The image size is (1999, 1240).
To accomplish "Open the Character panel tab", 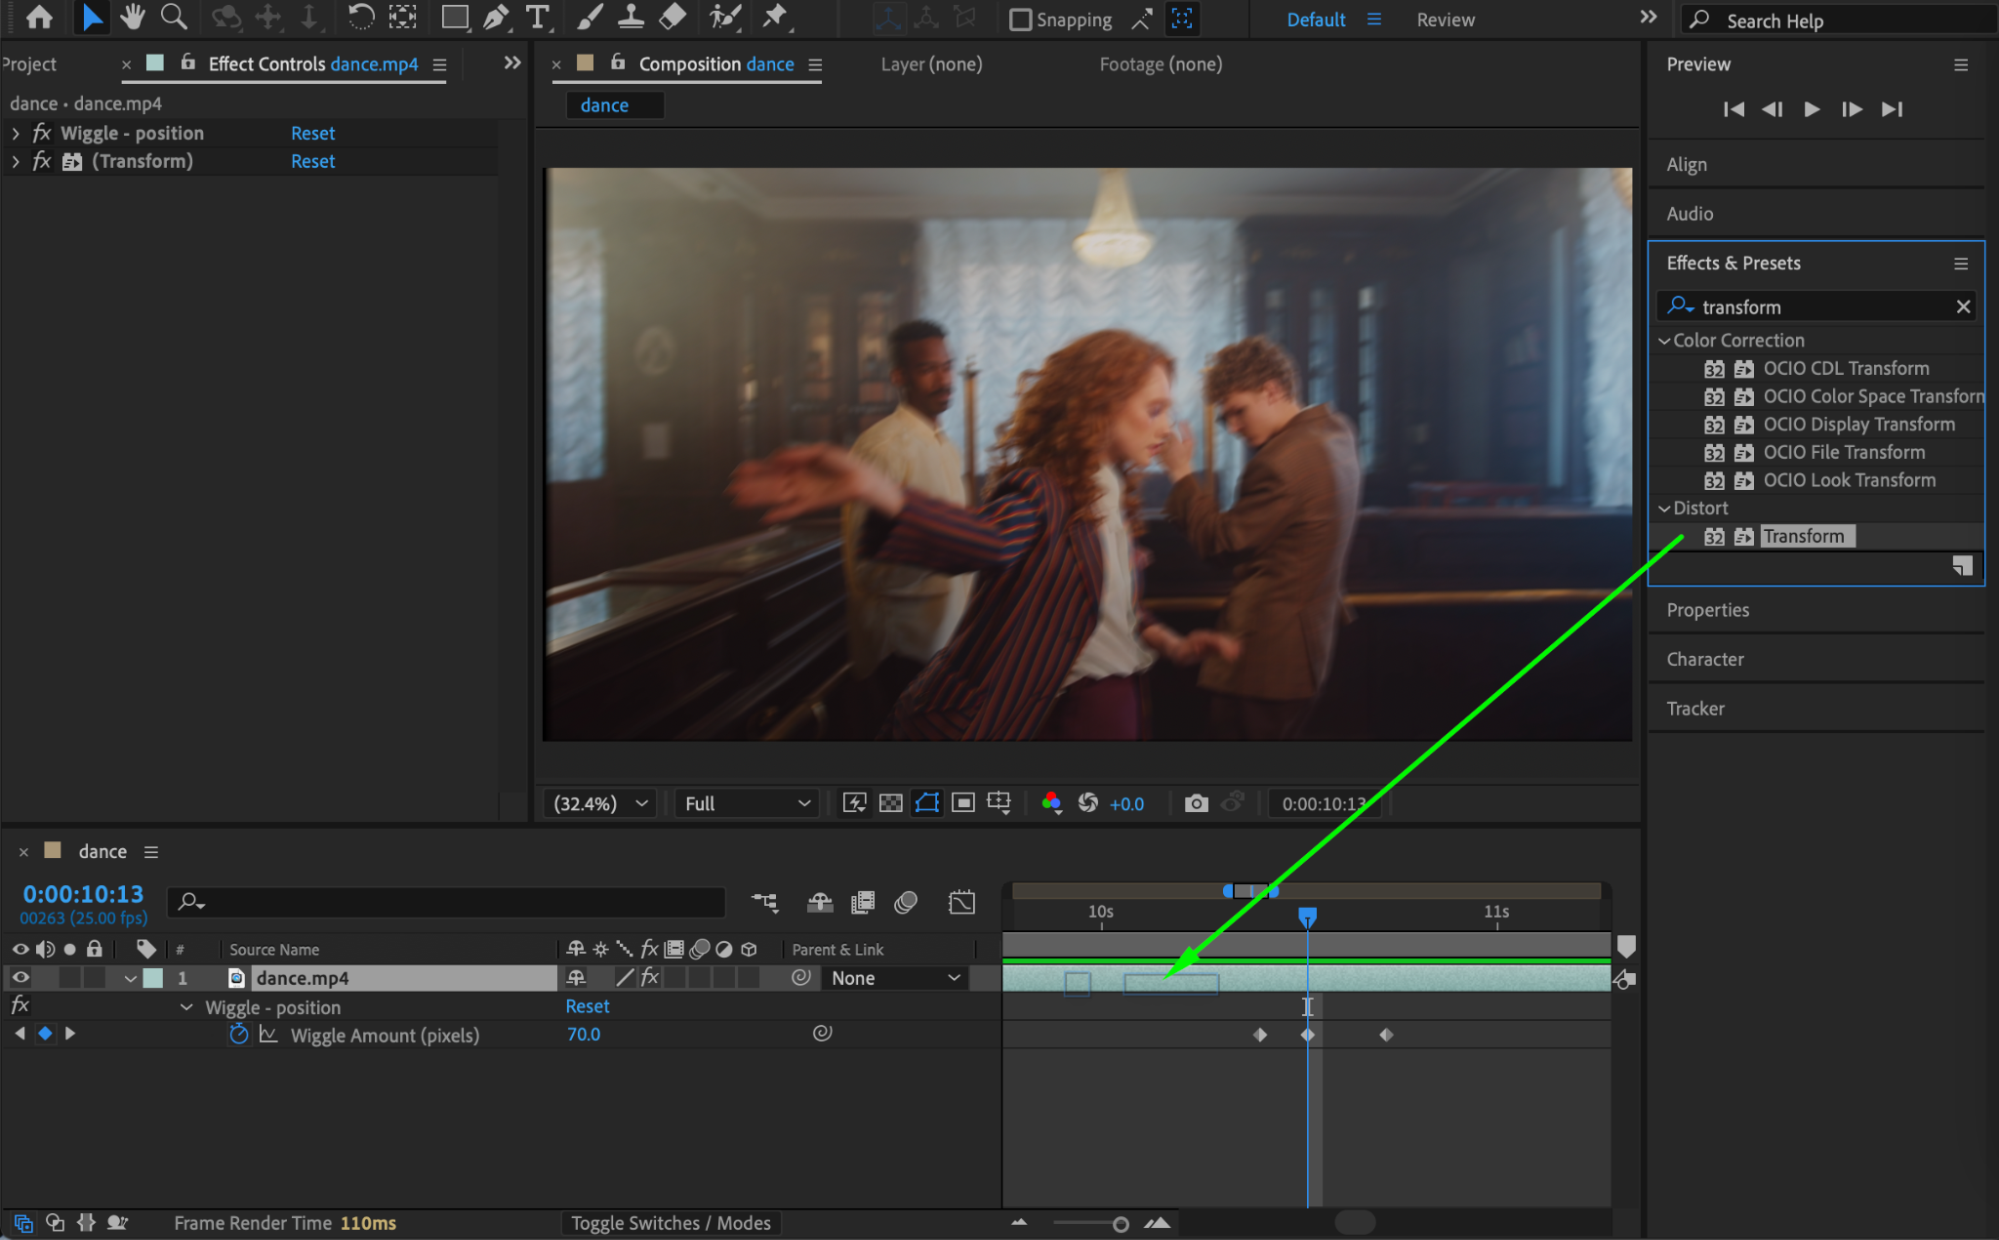I will (1705, 659).
